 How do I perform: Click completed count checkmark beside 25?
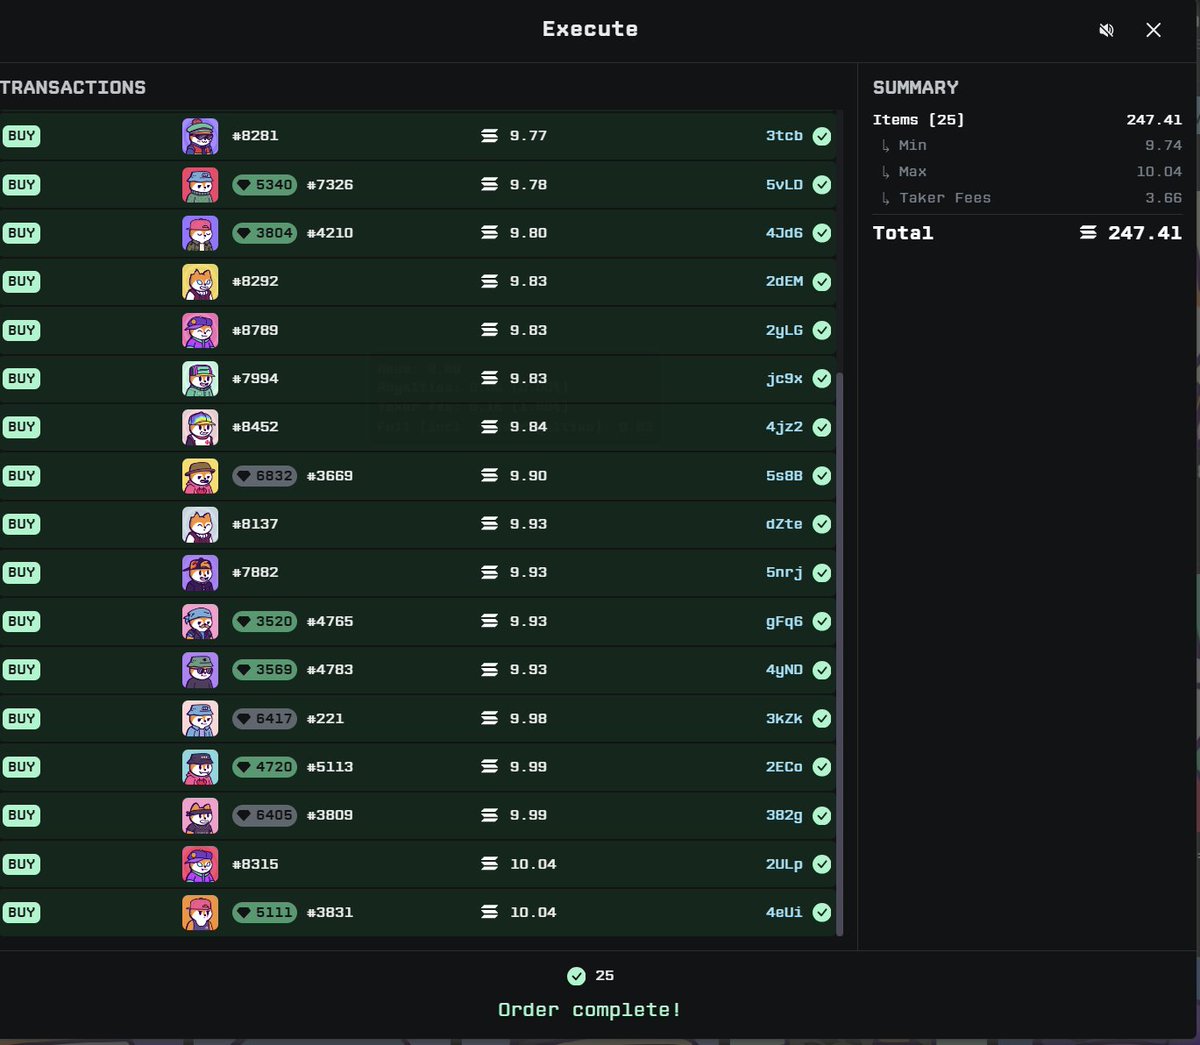576,976
